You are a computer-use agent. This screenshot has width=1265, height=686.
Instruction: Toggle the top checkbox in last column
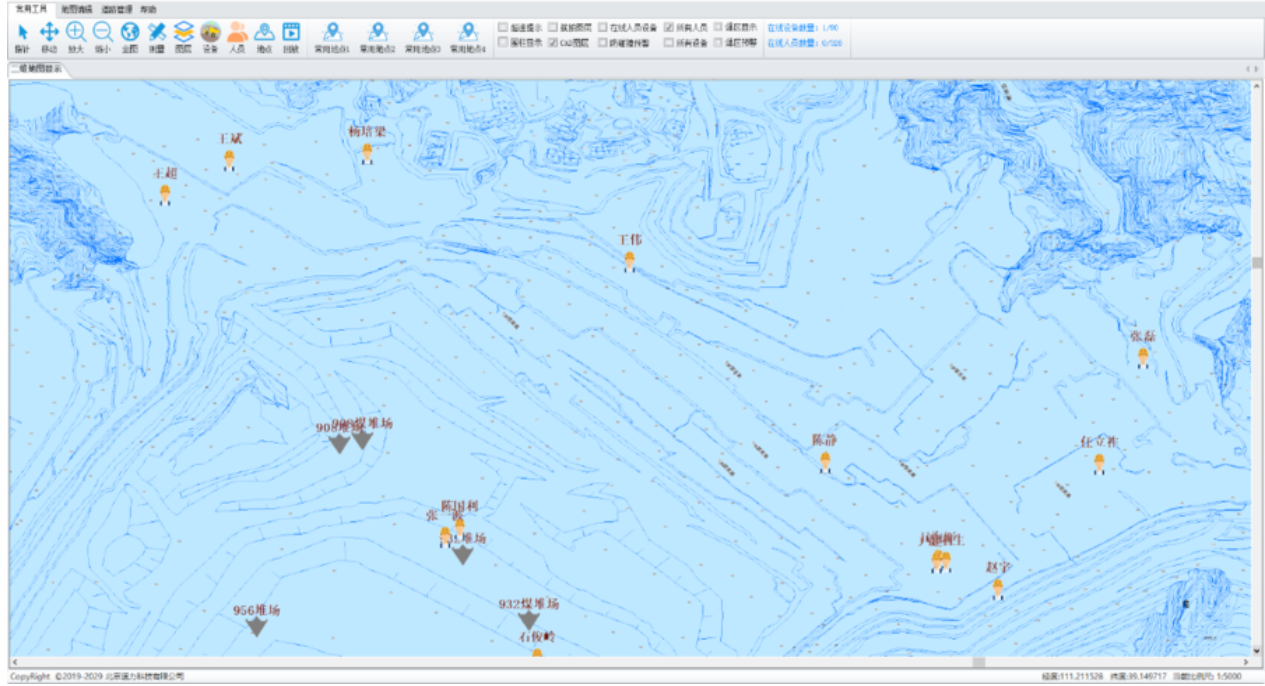click(x=718, y=28)
